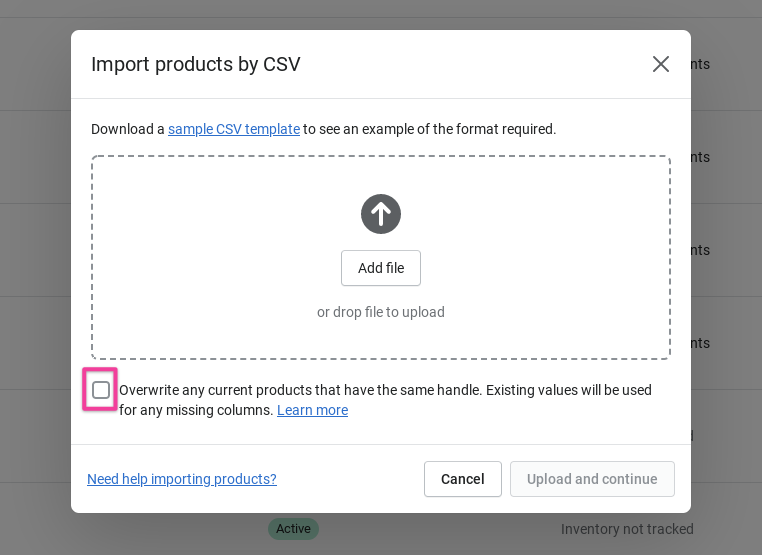Click the 'Import products by CSV' heading
This screenshot has height=555, width=762.
[x=196, y=64]
